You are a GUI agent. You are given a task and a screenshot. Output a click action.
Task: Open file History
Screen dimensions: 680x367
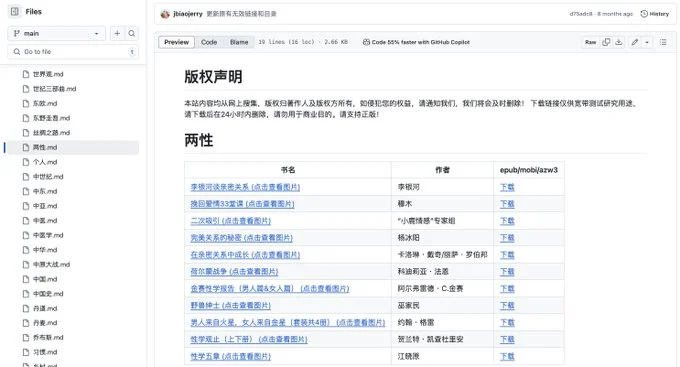coord(655,14)
